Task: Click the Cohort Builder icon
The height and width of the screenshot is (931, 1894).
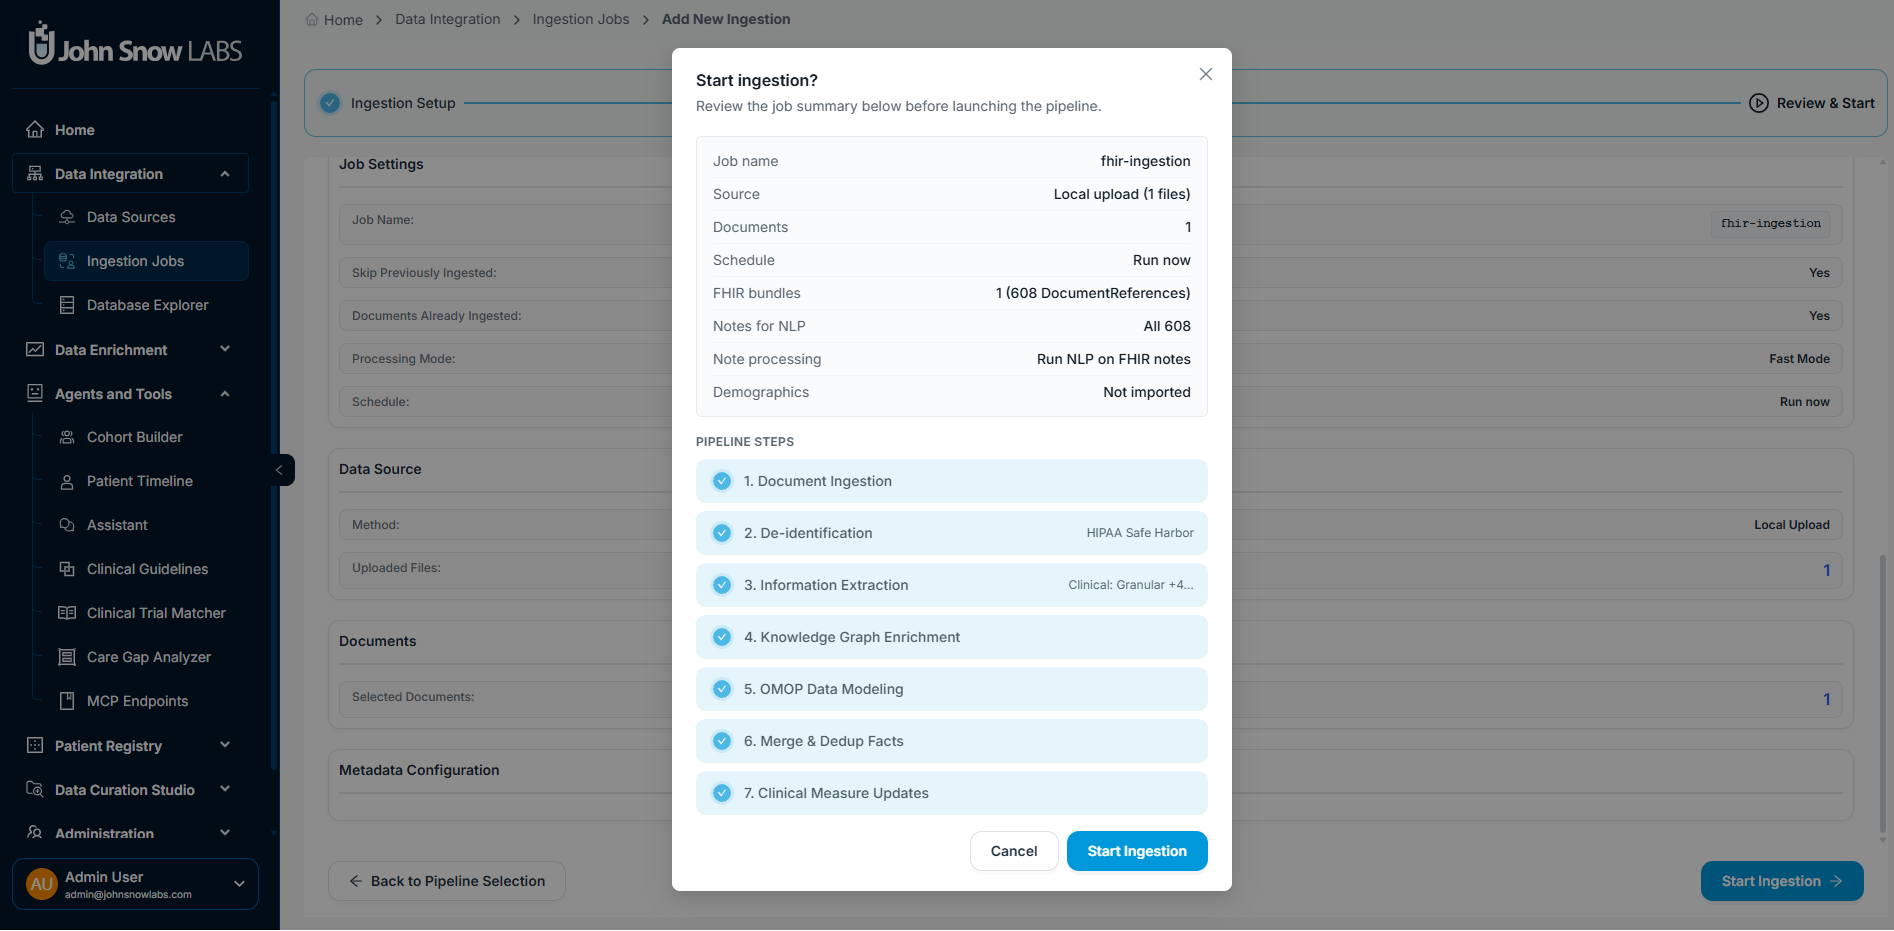Action: [67, 437]
